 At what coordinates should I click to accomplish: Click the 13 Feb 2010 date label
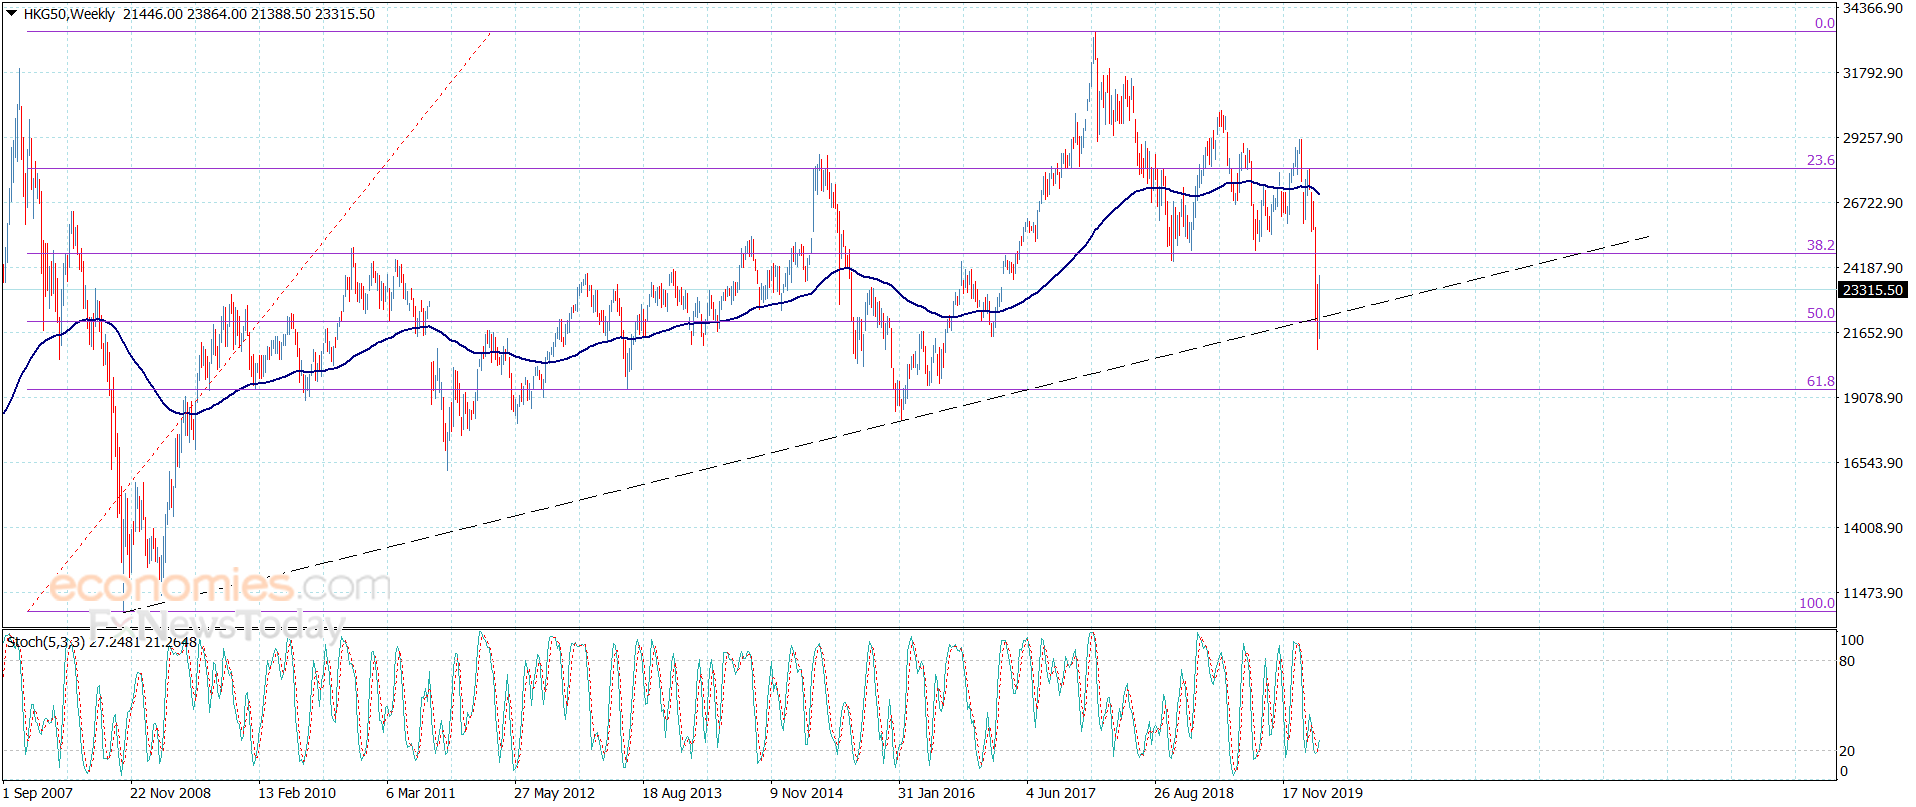tap(297, 793)
